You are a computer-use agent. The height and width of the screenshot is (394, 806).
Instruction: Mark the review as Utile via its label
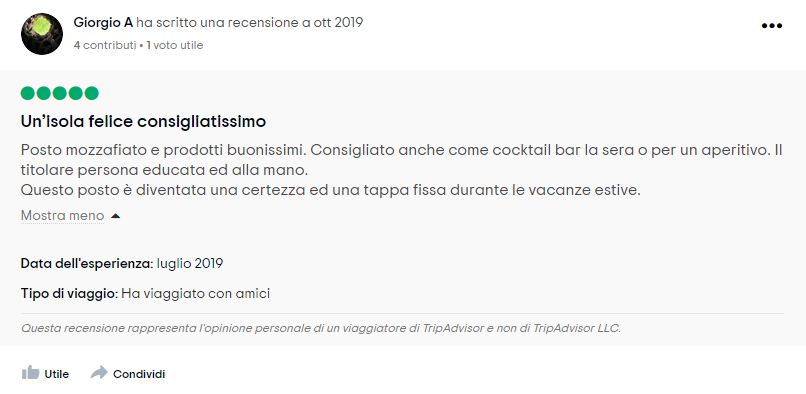(x=57, y=374)
